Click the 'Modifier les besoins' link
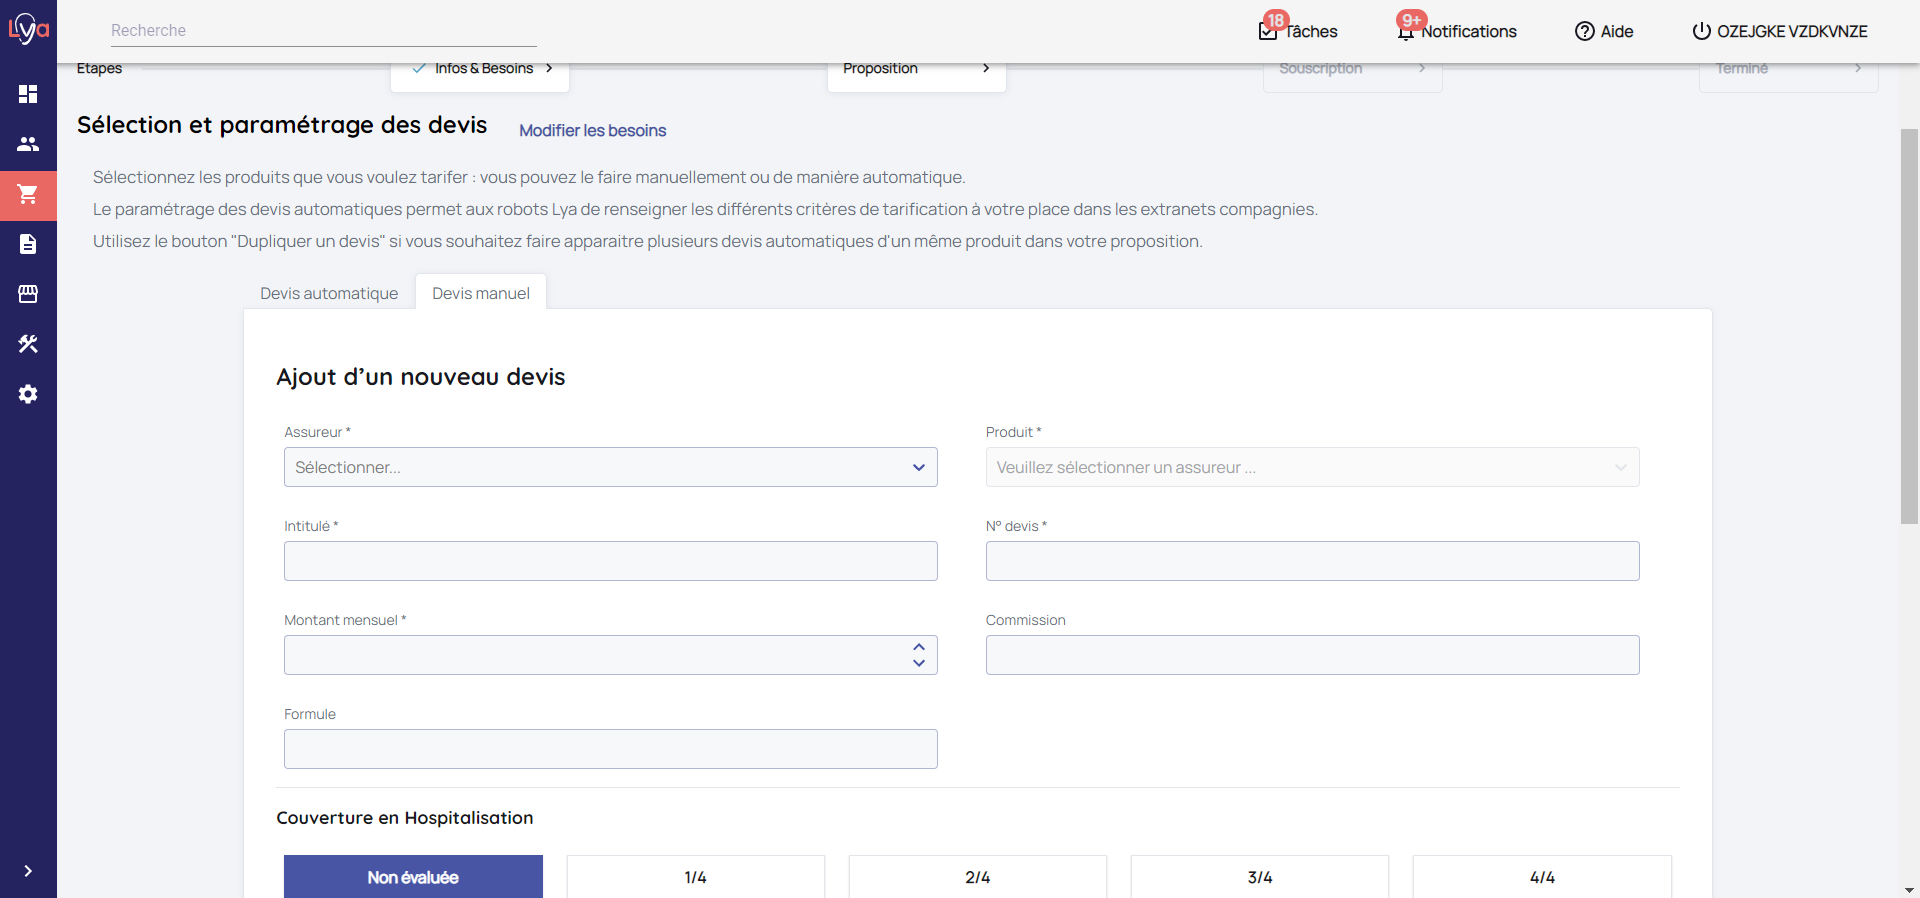Image resolution: width=1920 pixels, height=898 pixels. coord(592,131)
